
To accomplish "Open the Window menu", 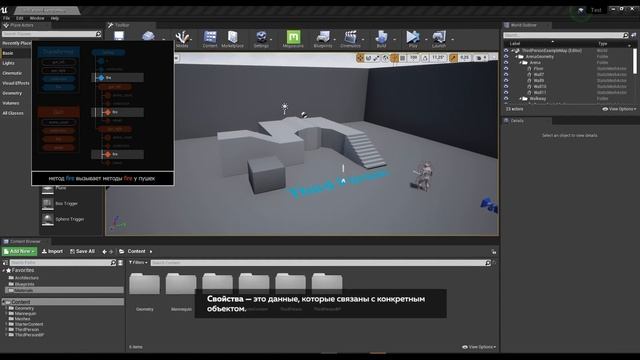I will click(37, 18).
